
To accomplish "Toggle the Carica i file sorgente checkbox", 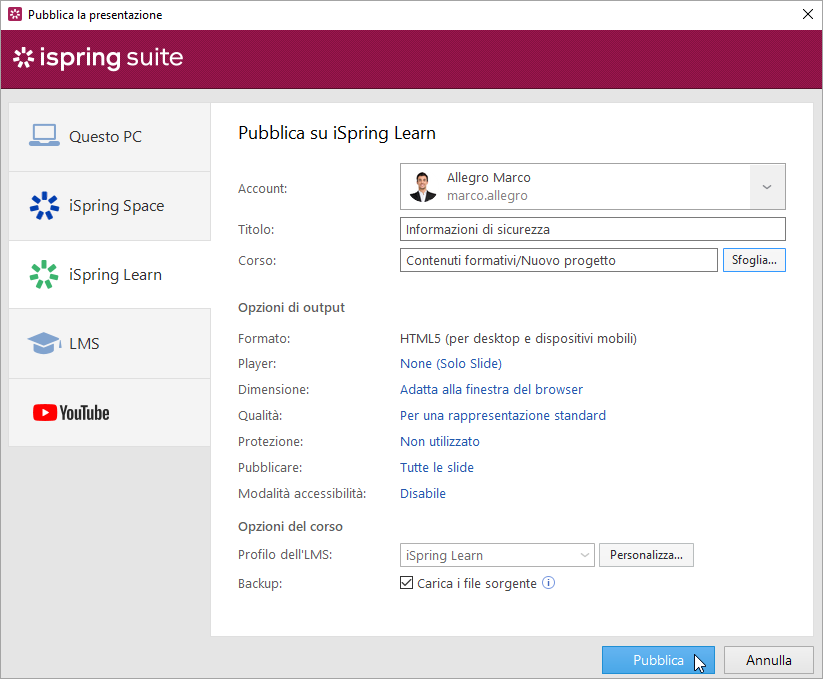I will point(407,583).
